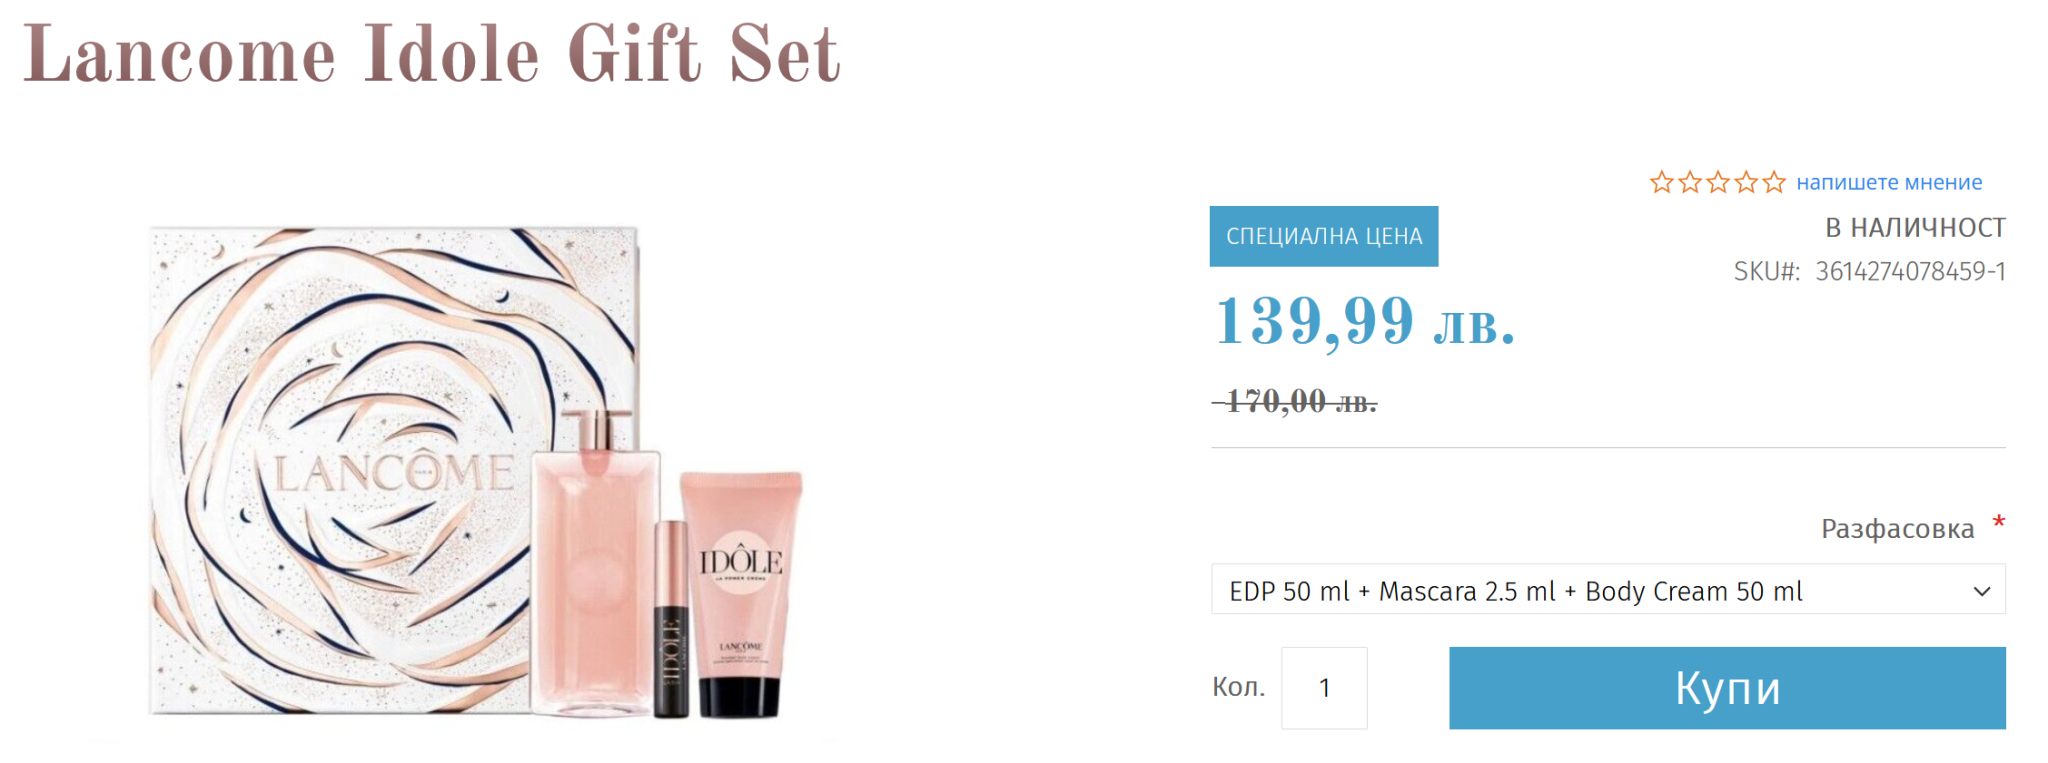Rate the product one star
This screenshot has width=2048, height=763.
pyautogui.click(x=1661, y=182)
